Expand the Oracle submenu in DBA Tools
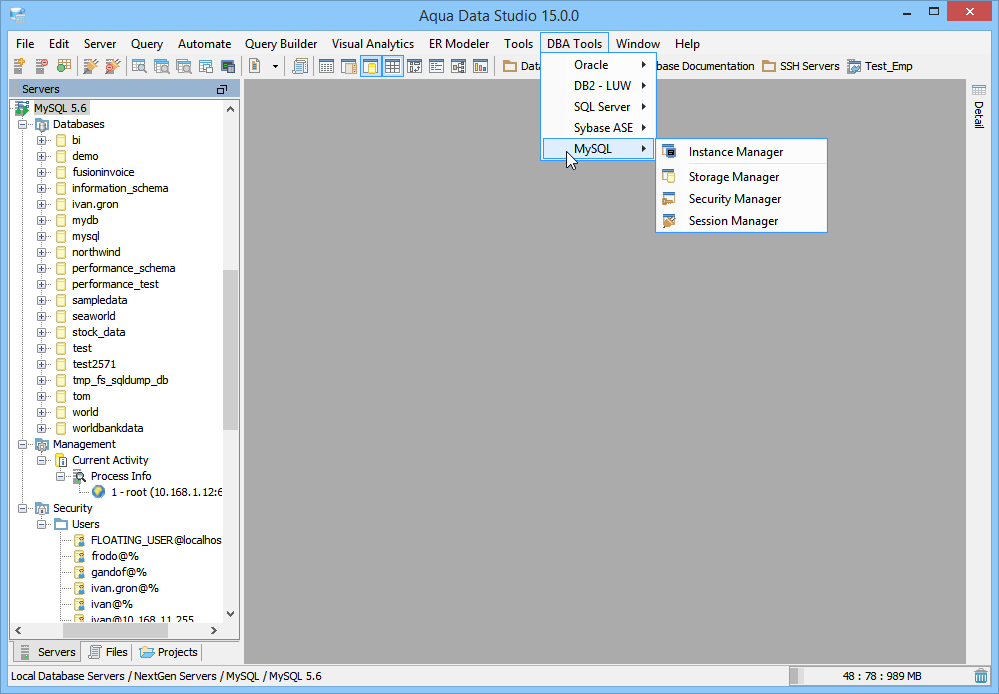The image size is (999, 694). (598, 64)
